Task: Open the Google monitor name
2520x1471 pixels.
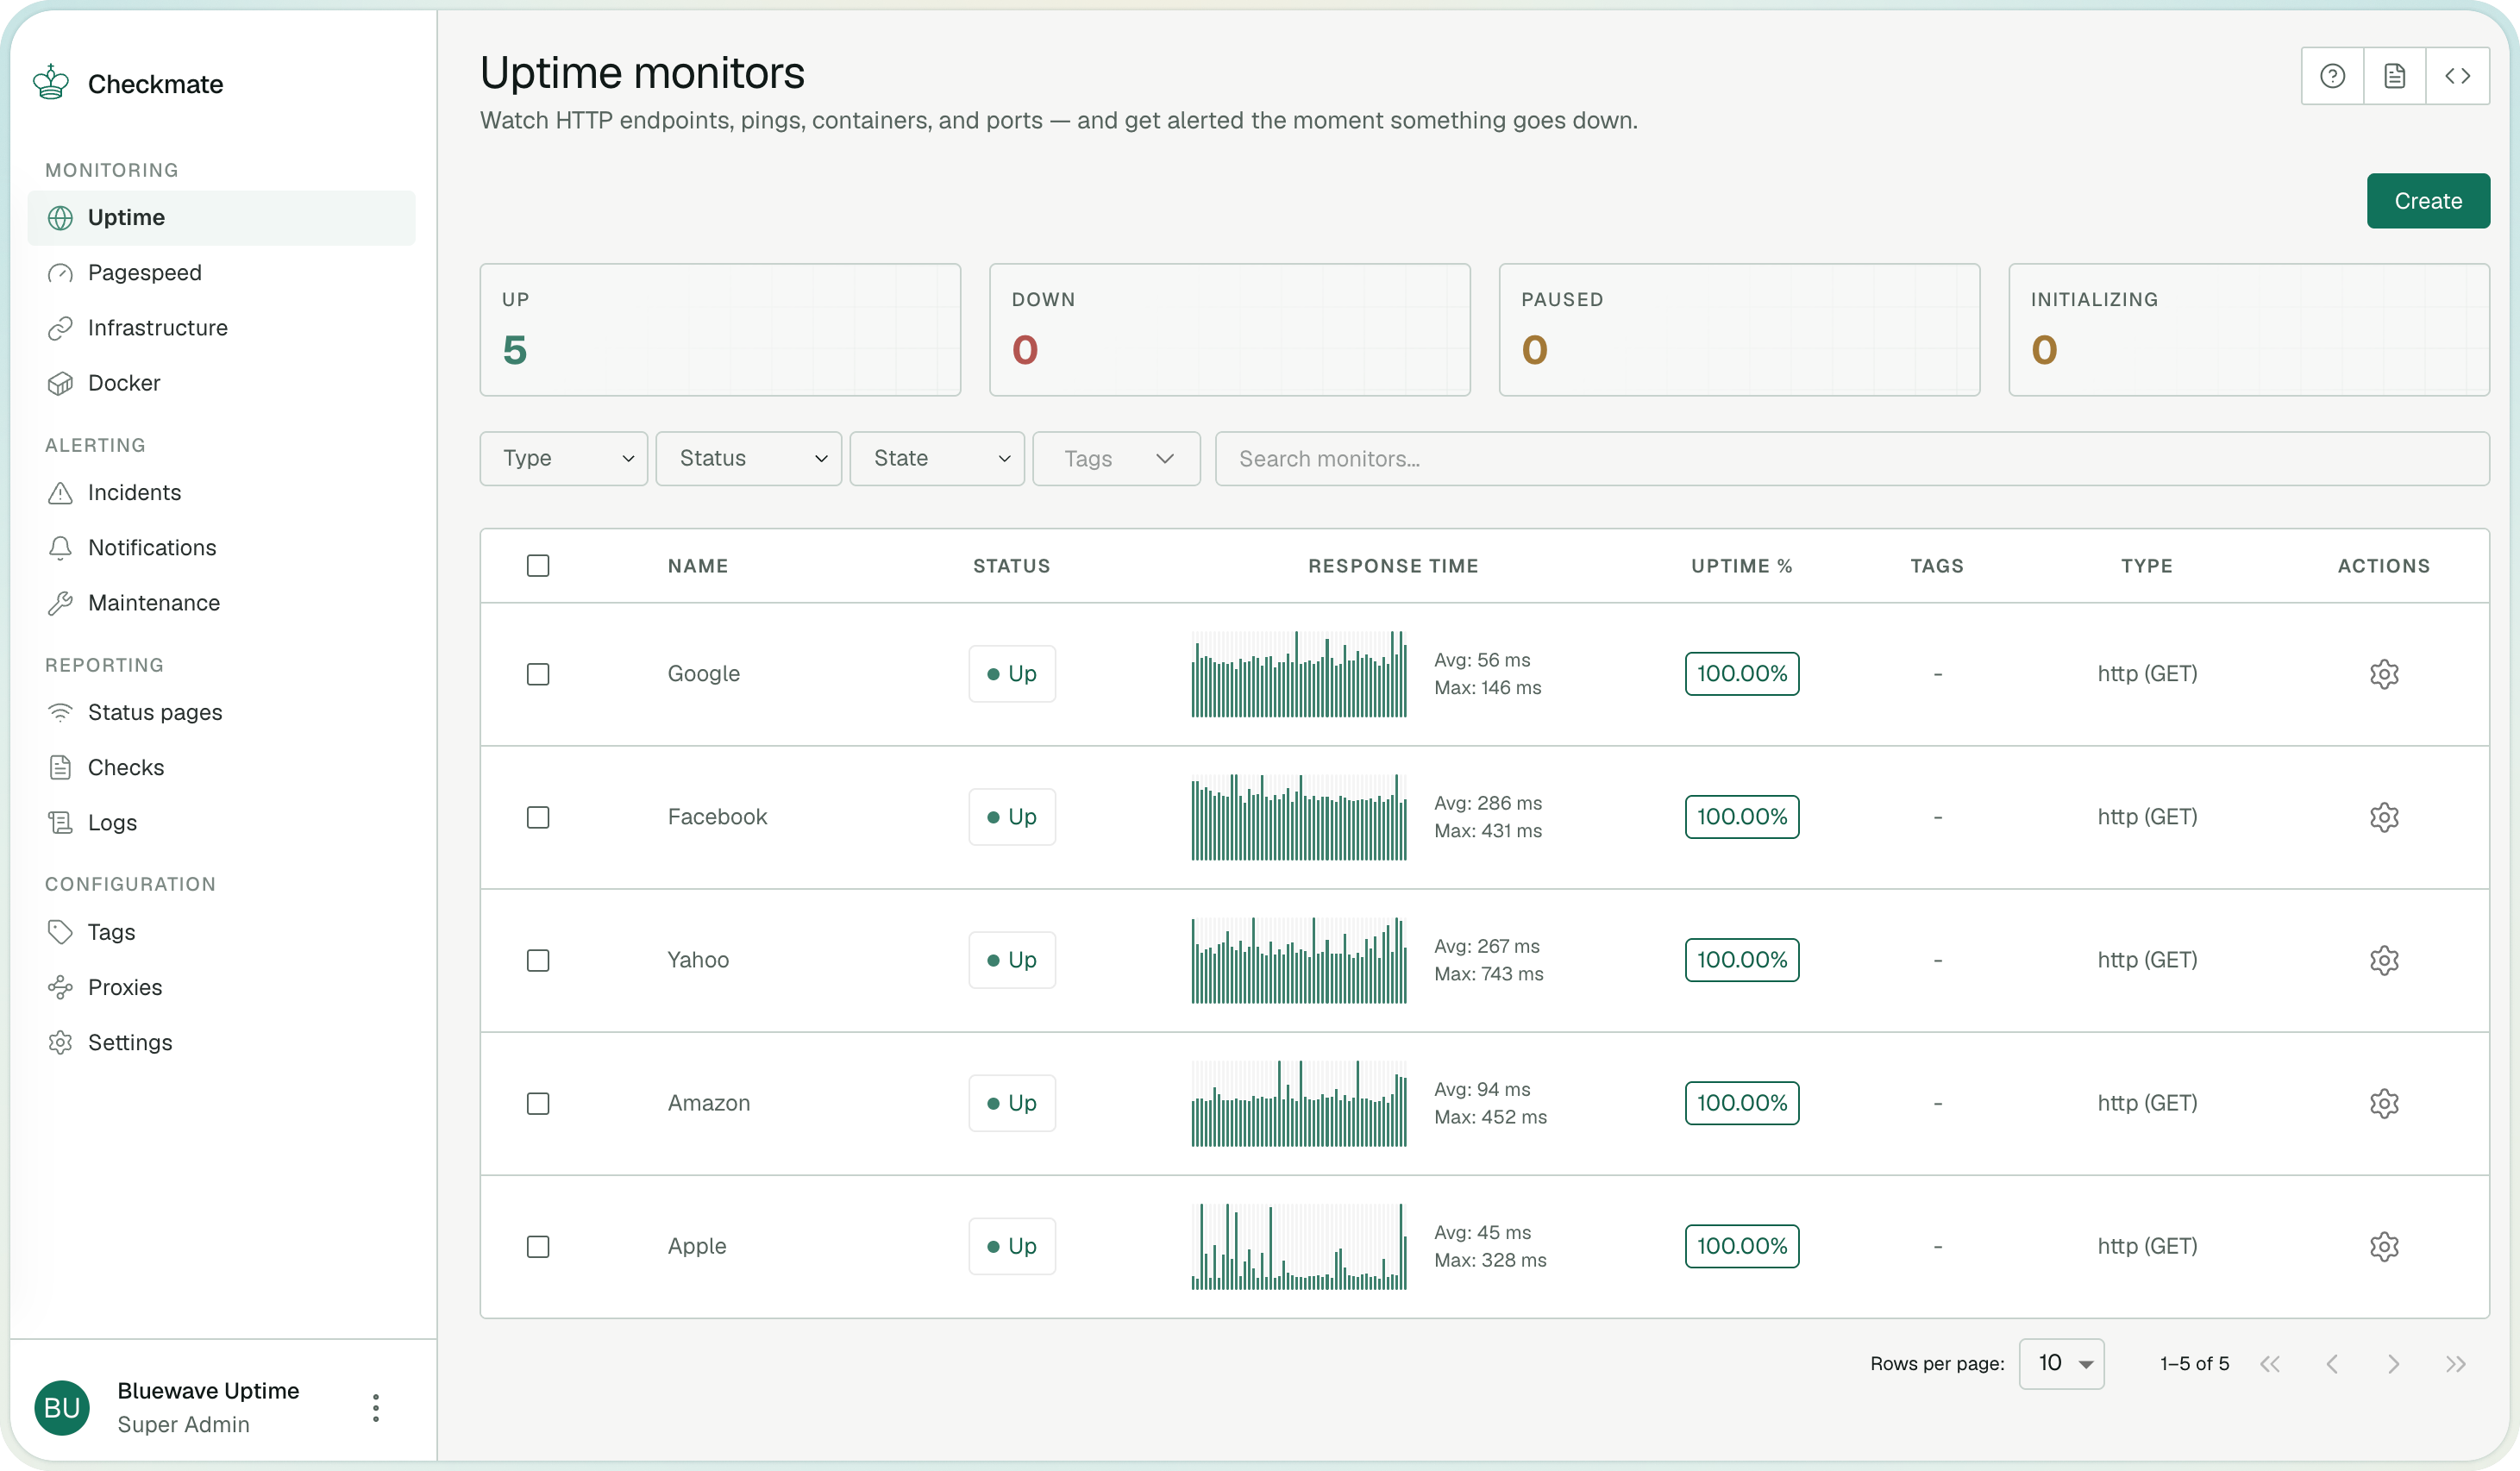Action: coord(704,674)
